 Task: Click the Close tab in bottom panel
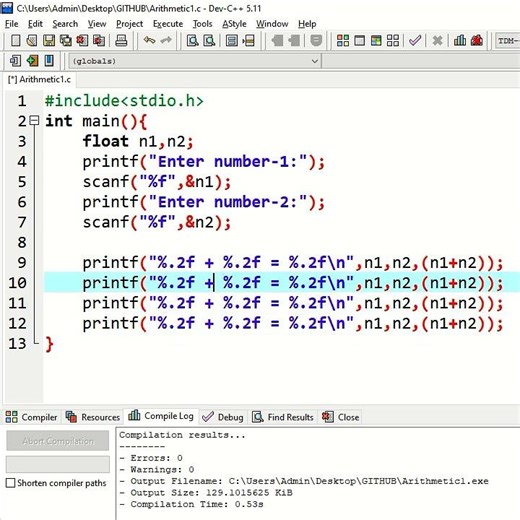point(340,417)
